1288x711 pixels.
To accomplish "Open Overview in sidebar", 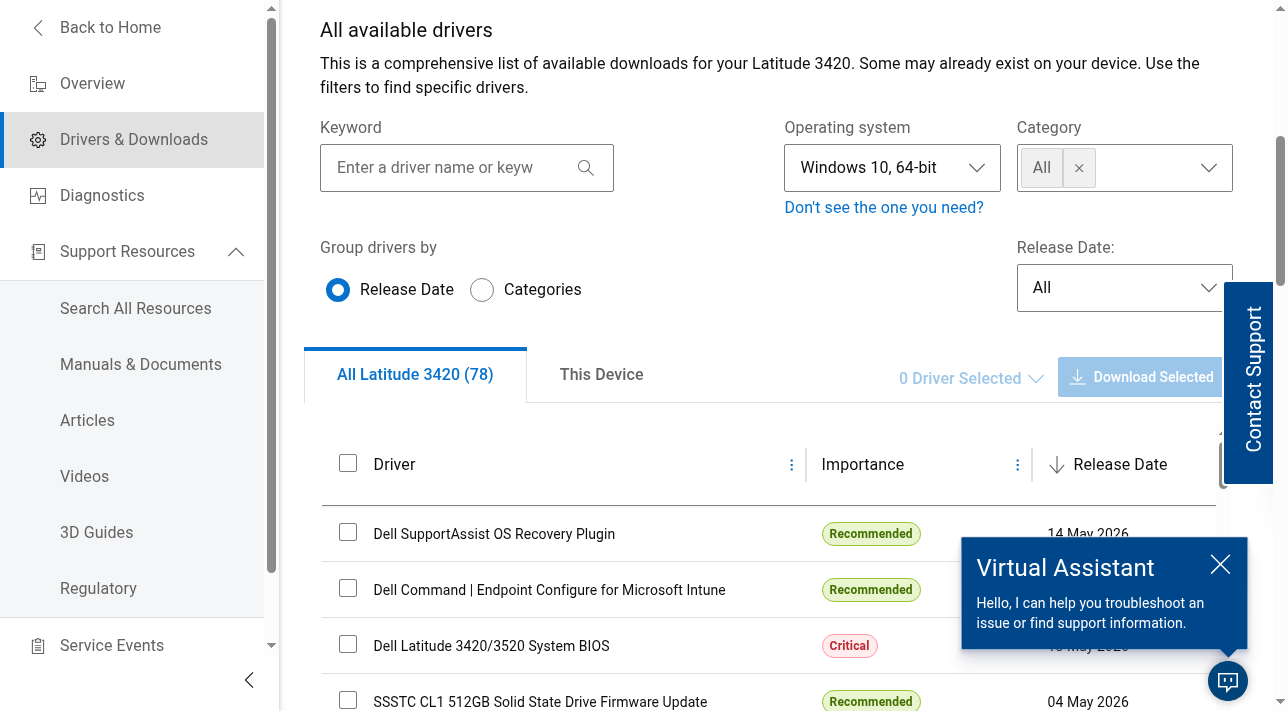I will click(x=132, y=84).
